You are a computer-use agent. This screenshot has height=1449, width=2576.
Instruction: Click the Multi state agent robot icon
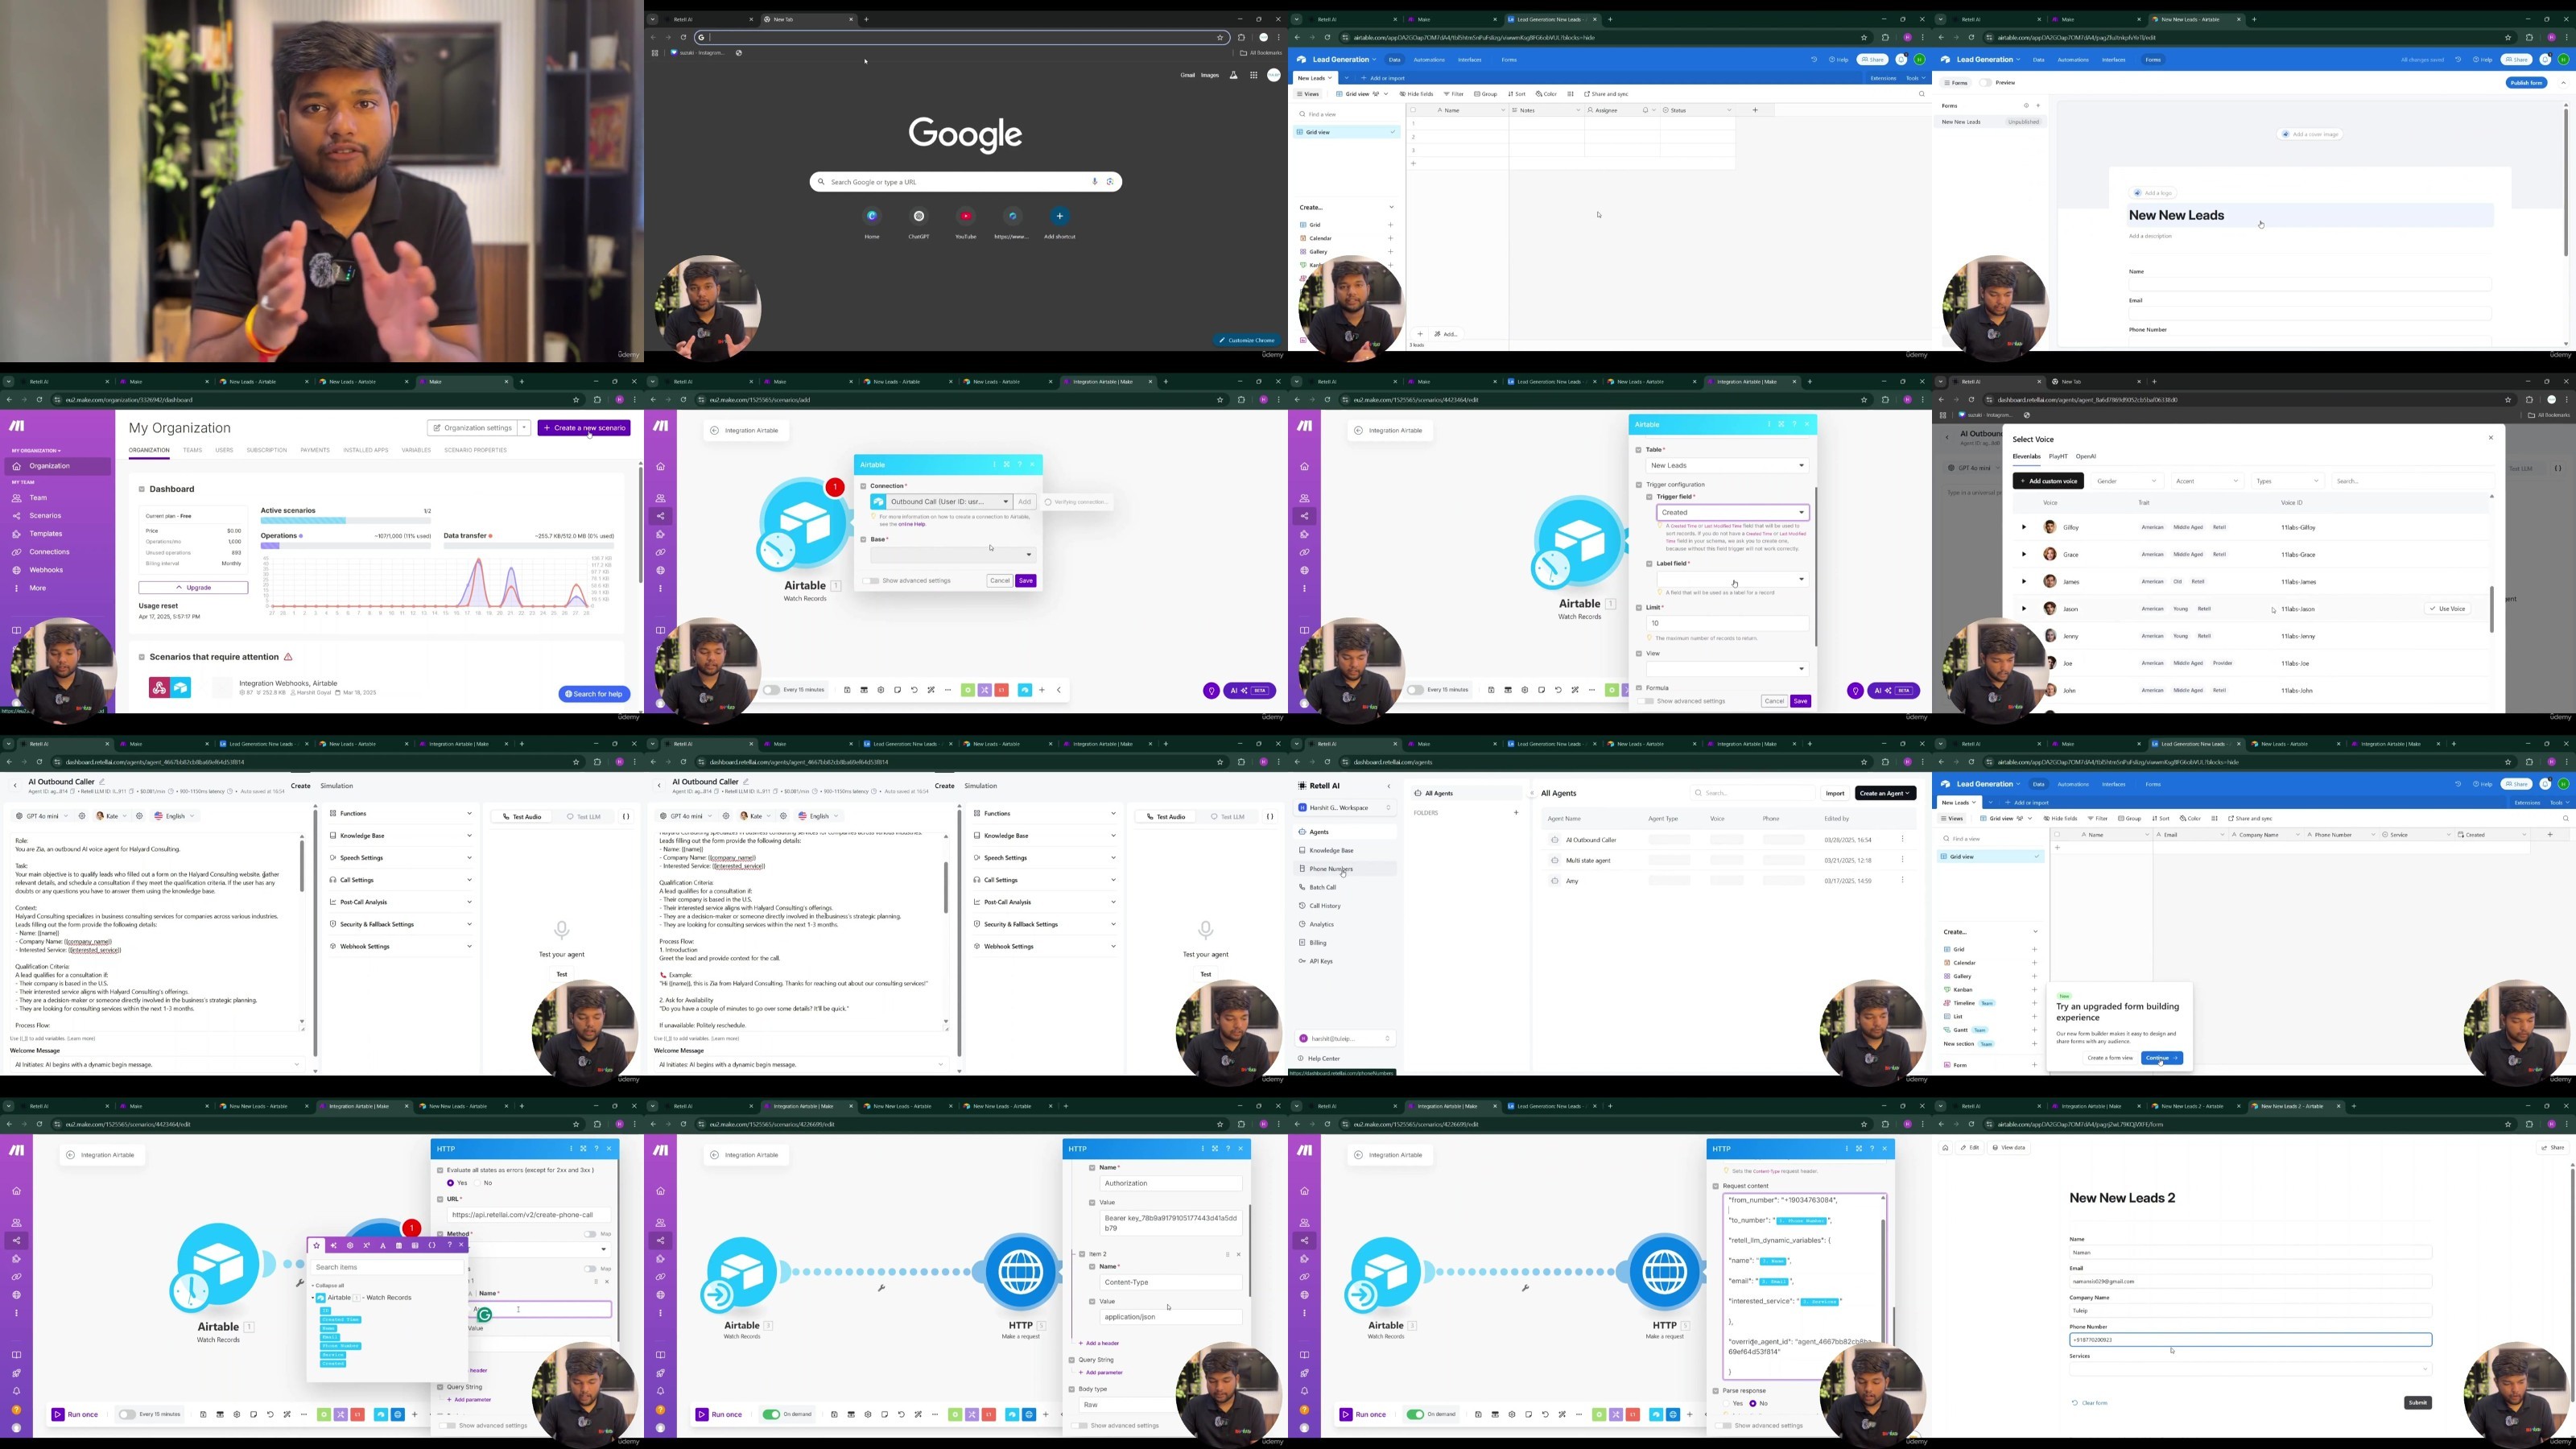tap(1554, 860)
